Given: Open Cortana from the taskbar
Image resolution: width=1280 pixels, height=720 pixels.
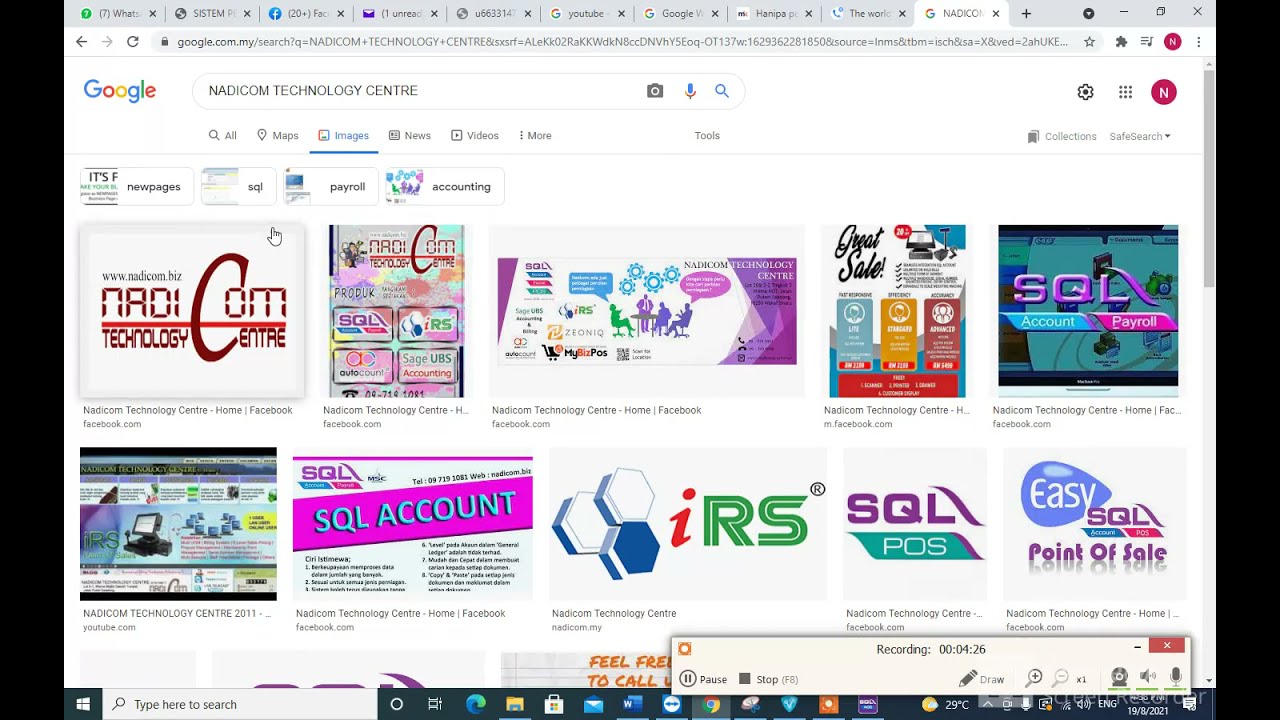Looking at the screenshot, I should click(x=396, y=704).
